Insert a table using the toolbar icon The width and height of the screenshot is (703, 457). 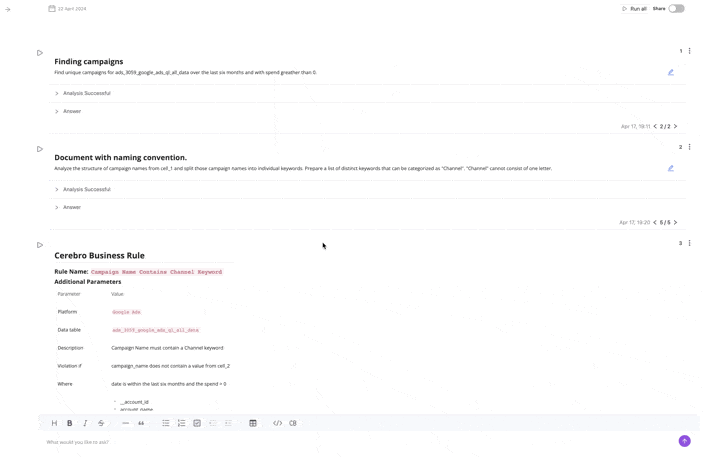click(x=253, y=423)
